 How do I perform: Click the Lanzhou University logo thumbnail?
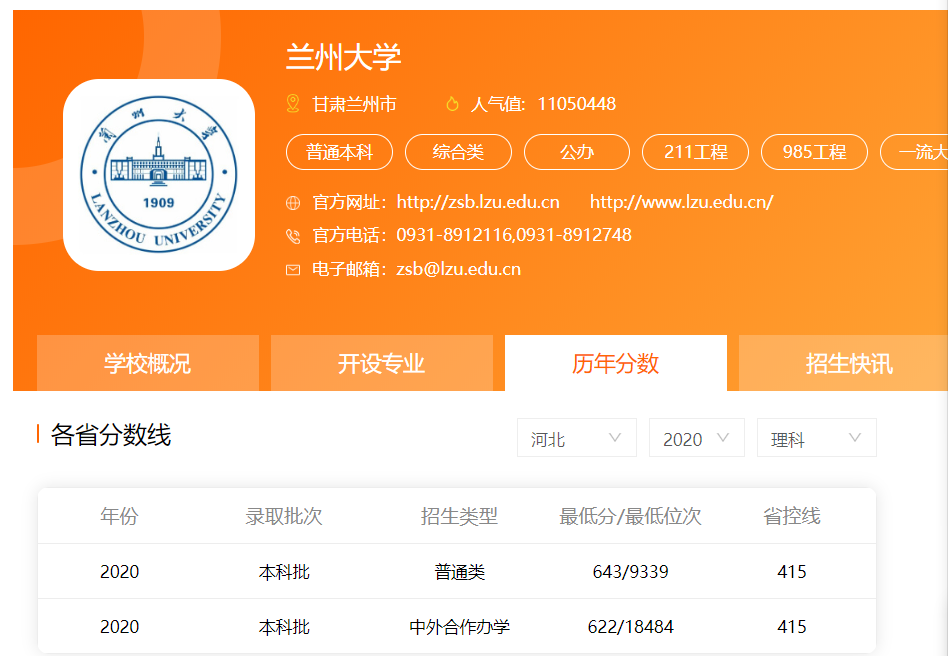pos(158,175)
